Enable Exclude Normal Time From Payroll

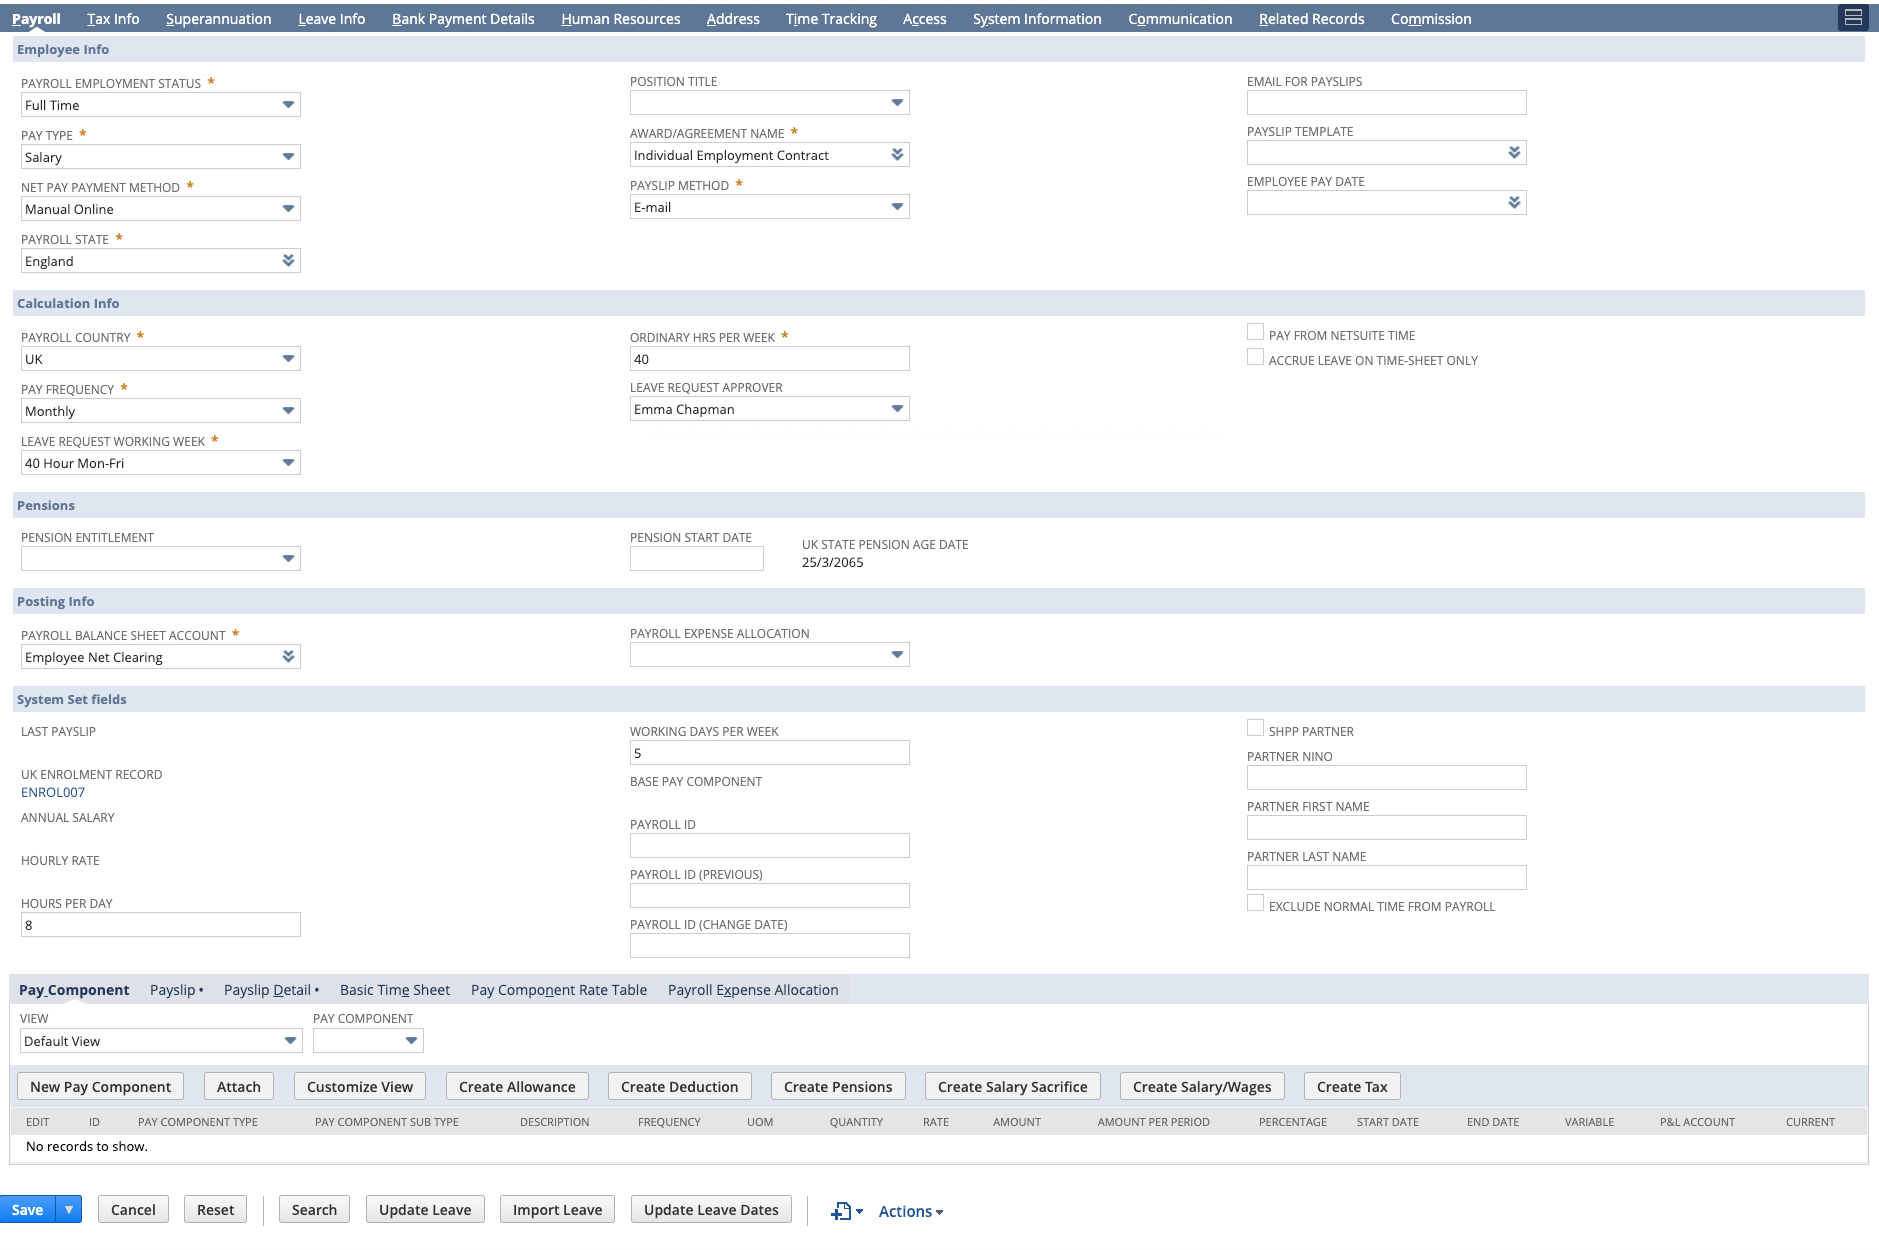click(x=1256, y=902)
